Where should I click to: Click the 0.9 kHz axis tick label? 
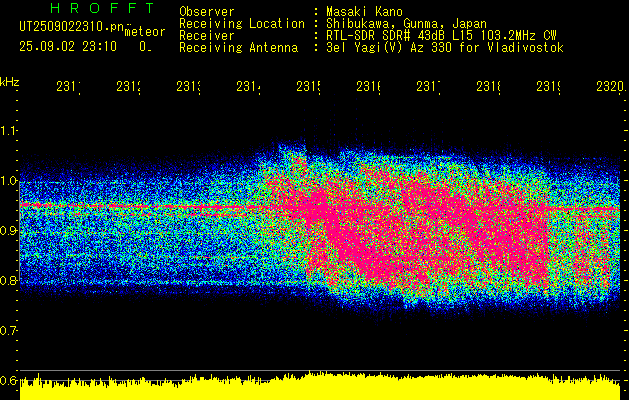coord(9,231)
